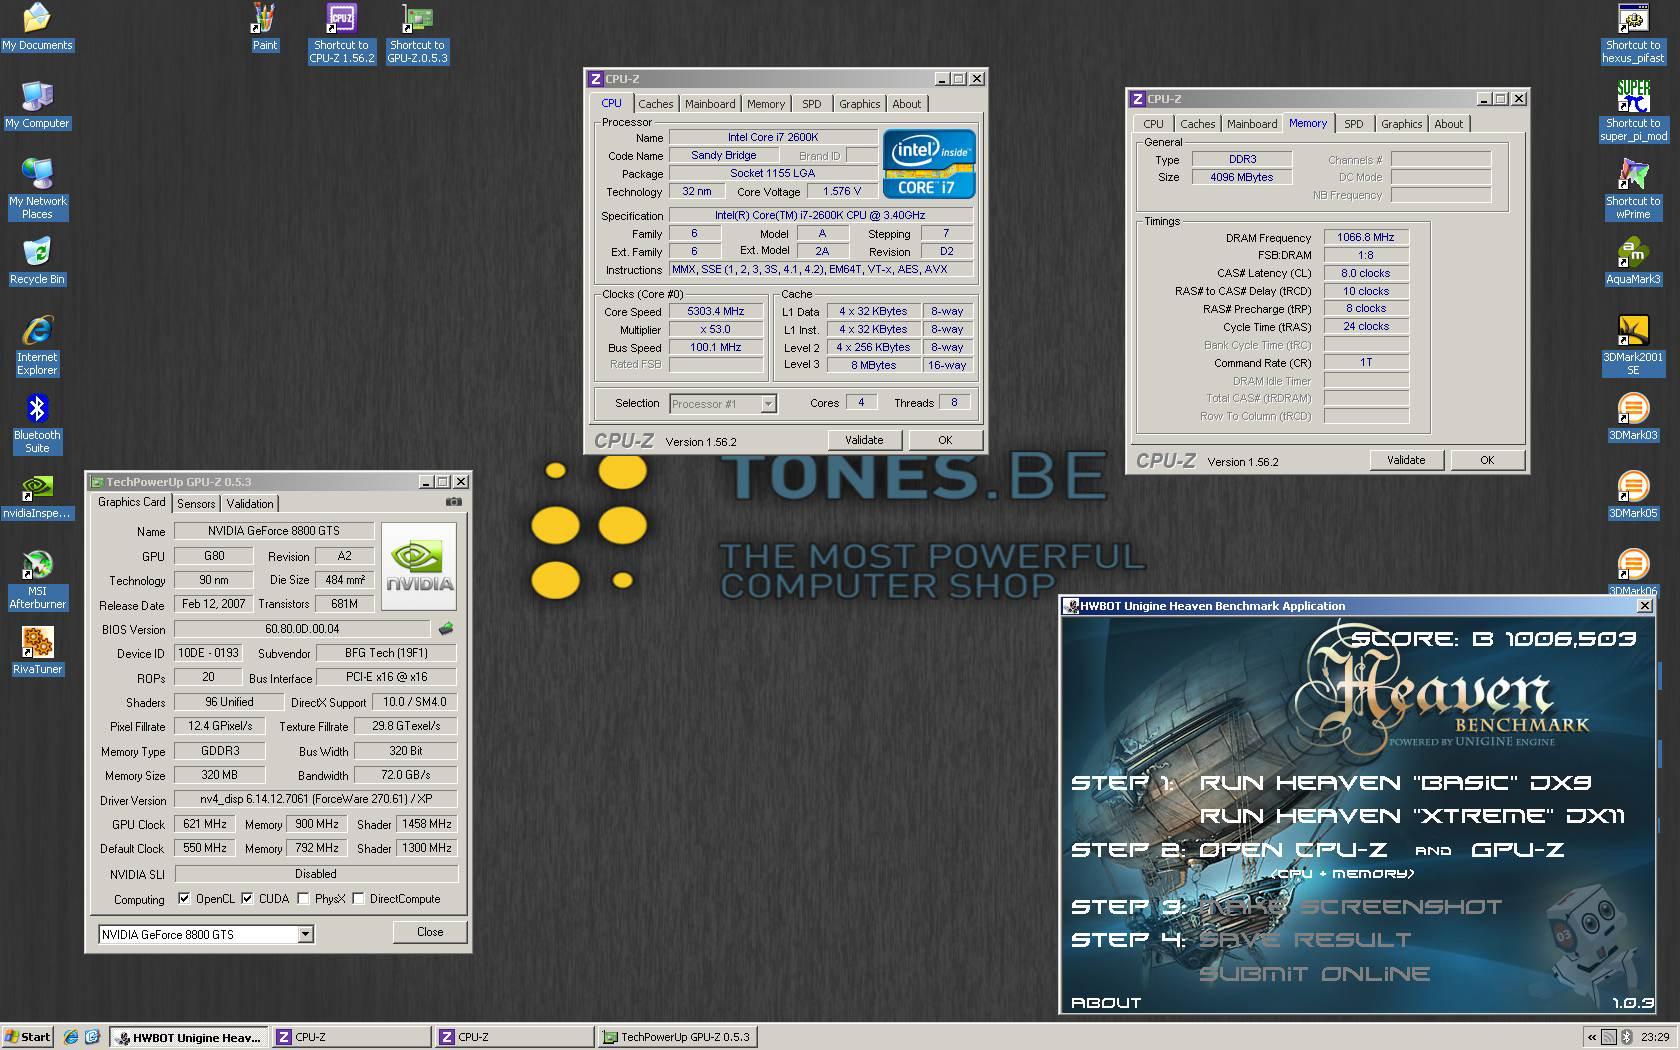This screenshot has width=1680, height=1050.
Task: Select HWBOT Unigine Heaven taskbar button
Action: pos(189,1037)
